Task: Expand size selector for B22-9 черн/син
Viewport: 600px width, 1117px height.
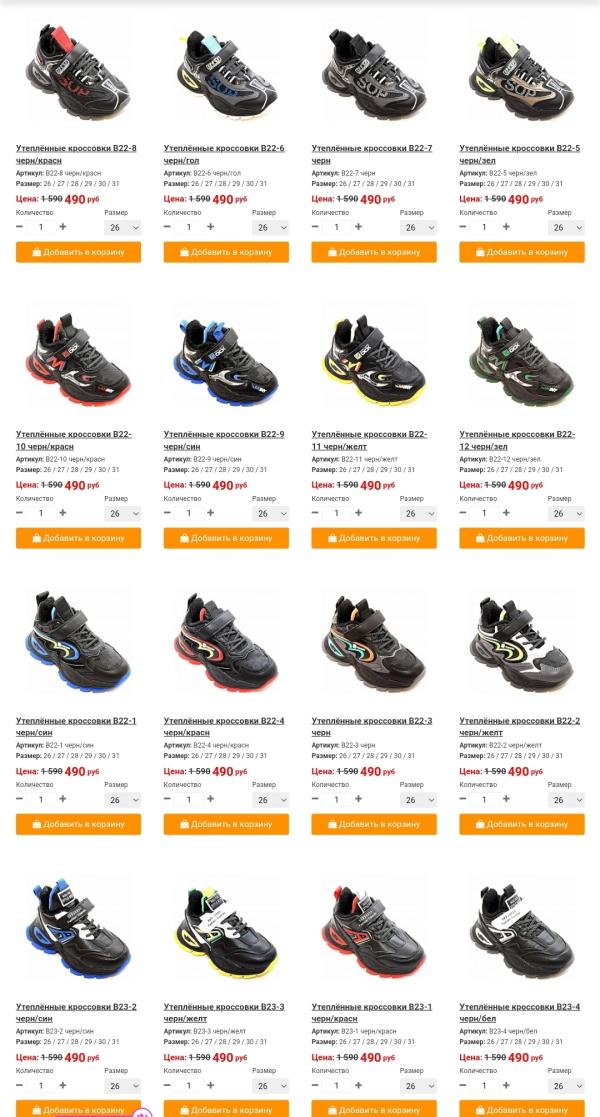Action: [271, 514]
